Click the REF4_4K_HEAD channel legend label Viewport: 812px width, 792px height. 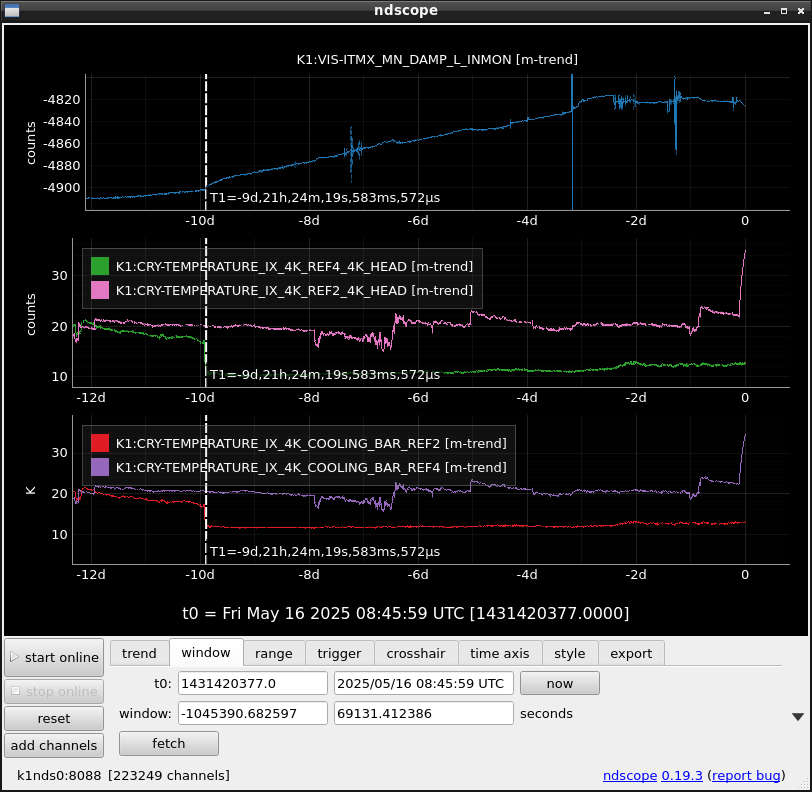tap(294, 266)
